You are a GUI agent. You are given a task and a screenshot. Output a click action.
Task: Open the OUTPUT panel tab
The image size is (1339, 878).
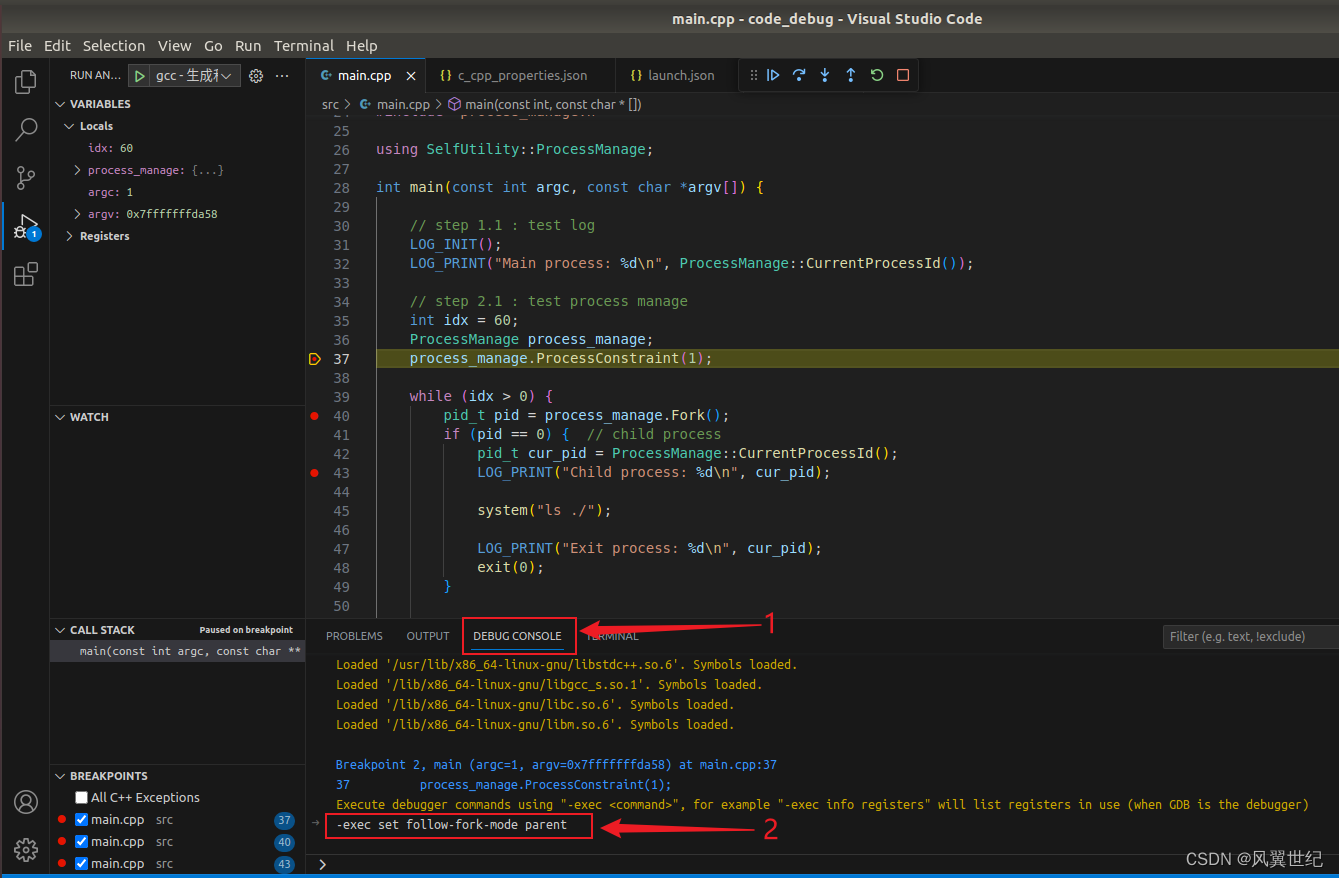point(428,636)
